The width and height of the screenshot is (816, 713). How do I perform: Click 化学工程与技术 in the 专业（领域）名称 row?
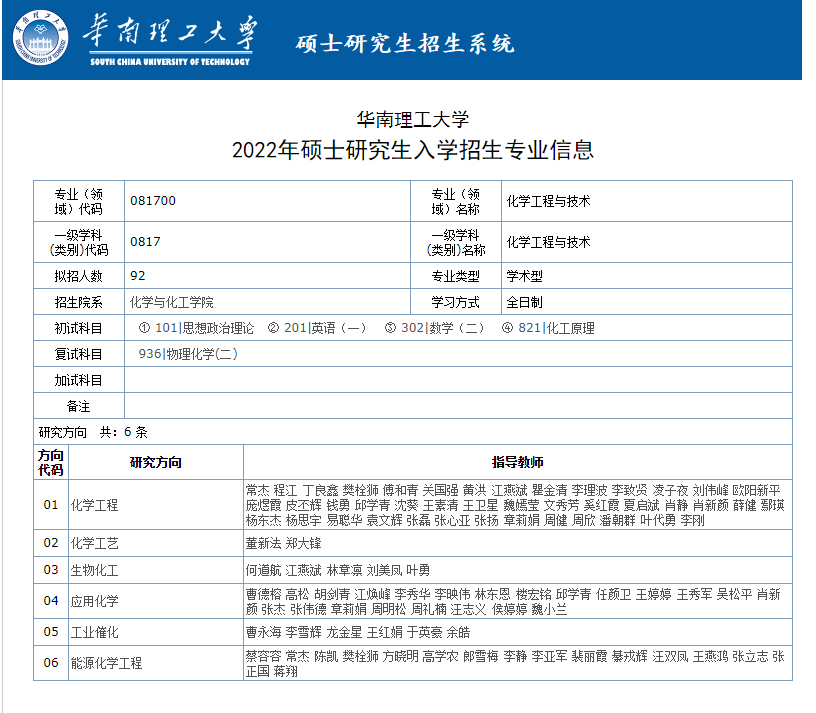pos(549,201)
